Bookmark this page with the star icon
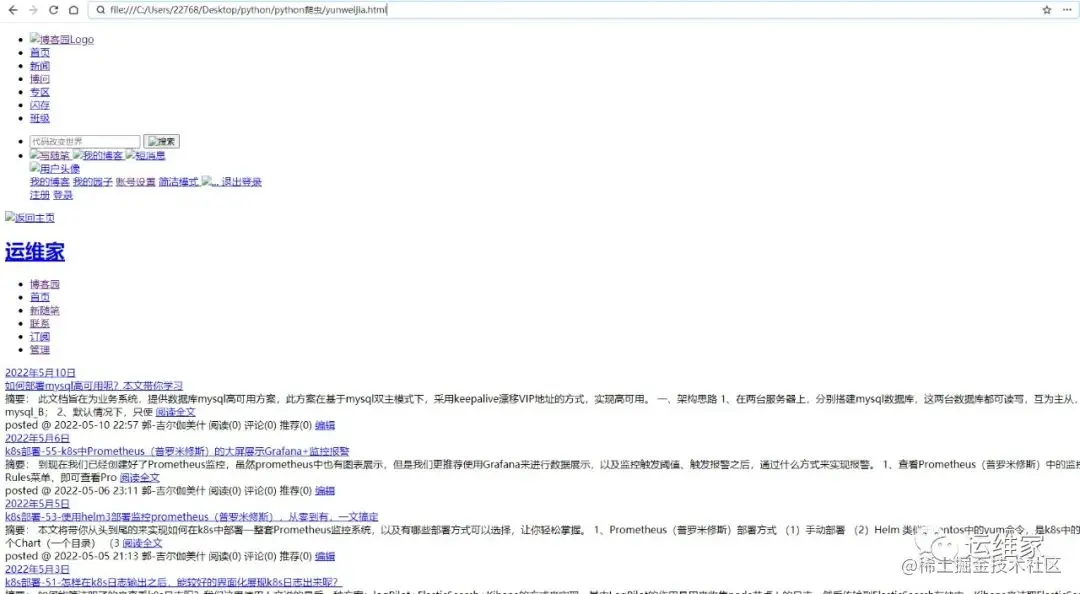The width and height of the screenshot is (1080, 594). click(1047, 10)
